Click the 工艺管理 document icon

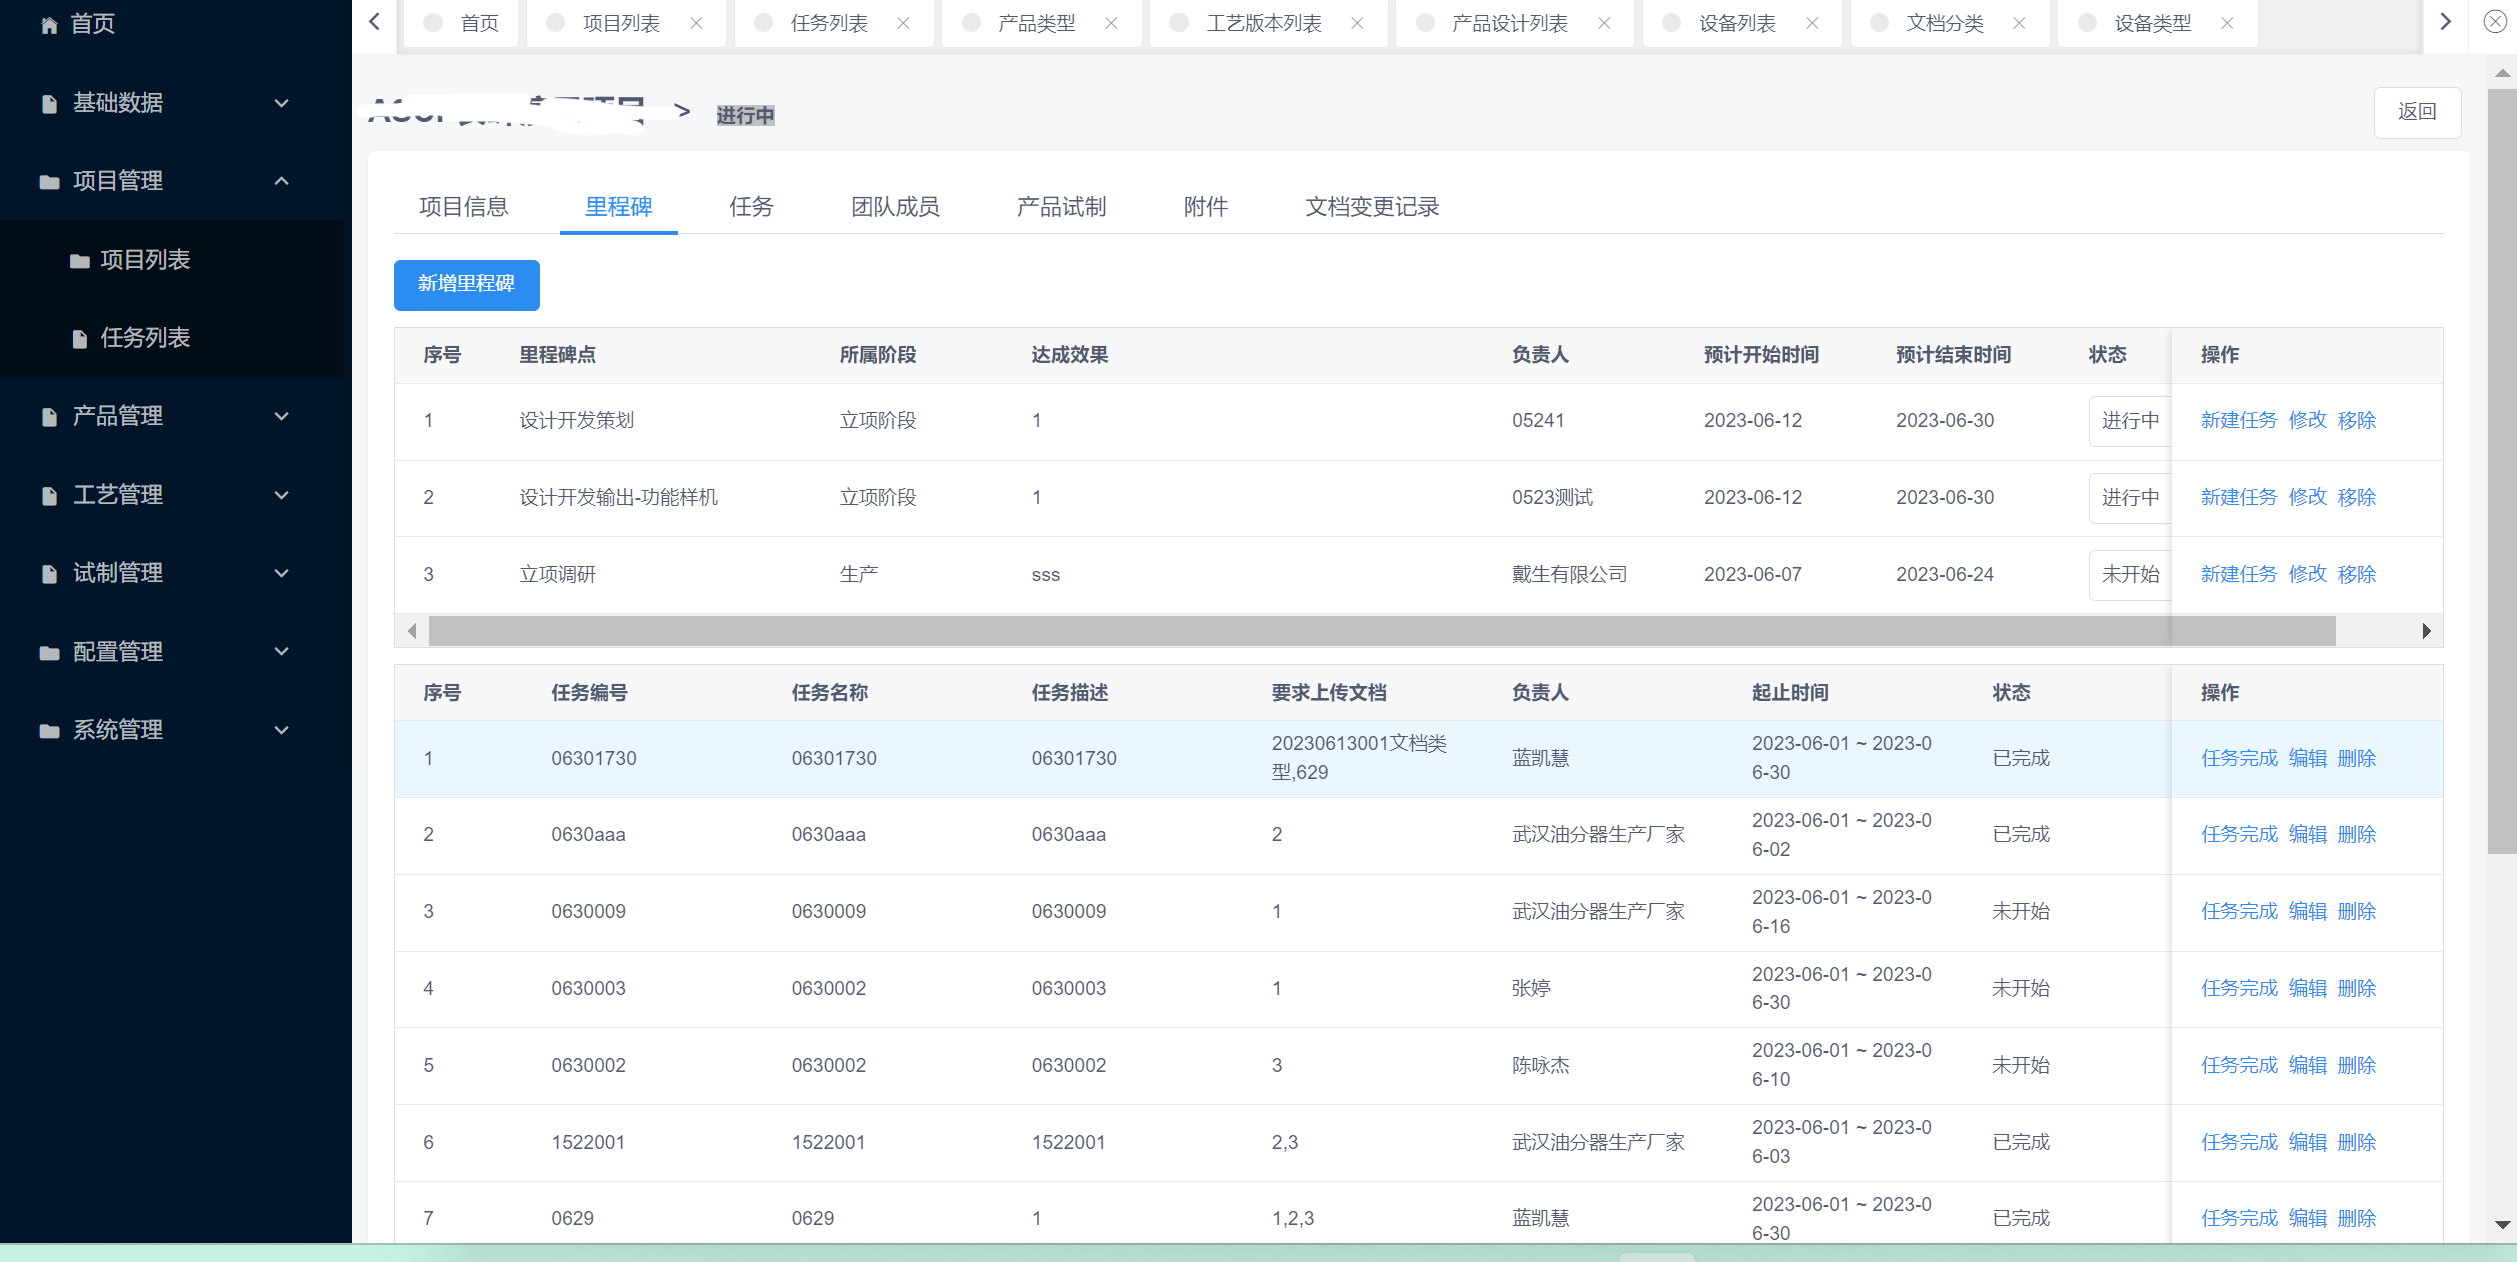[49, 495]
